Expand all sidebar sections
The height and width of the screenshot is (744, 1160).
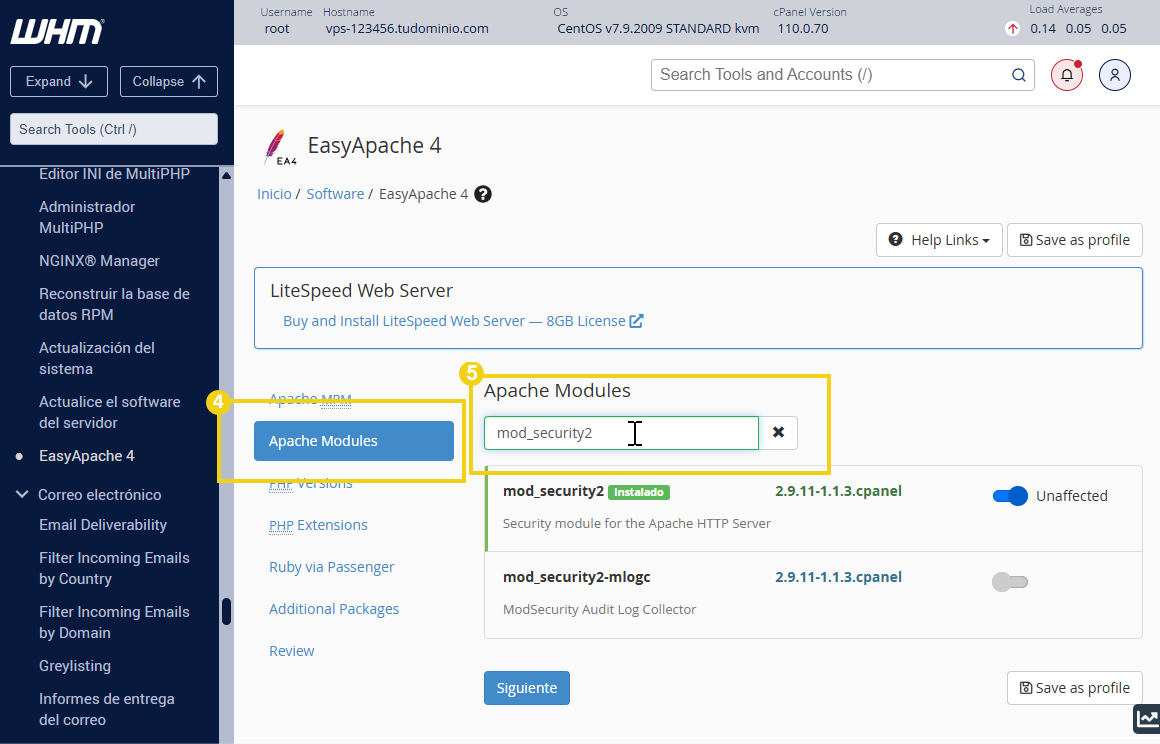58,81
